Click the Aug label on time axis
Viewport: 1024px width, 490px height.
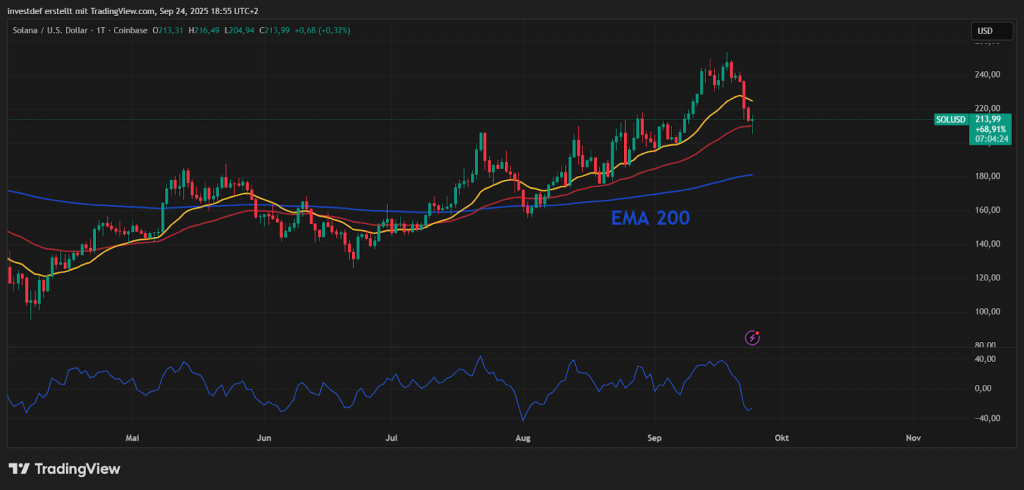click(521, 438)
